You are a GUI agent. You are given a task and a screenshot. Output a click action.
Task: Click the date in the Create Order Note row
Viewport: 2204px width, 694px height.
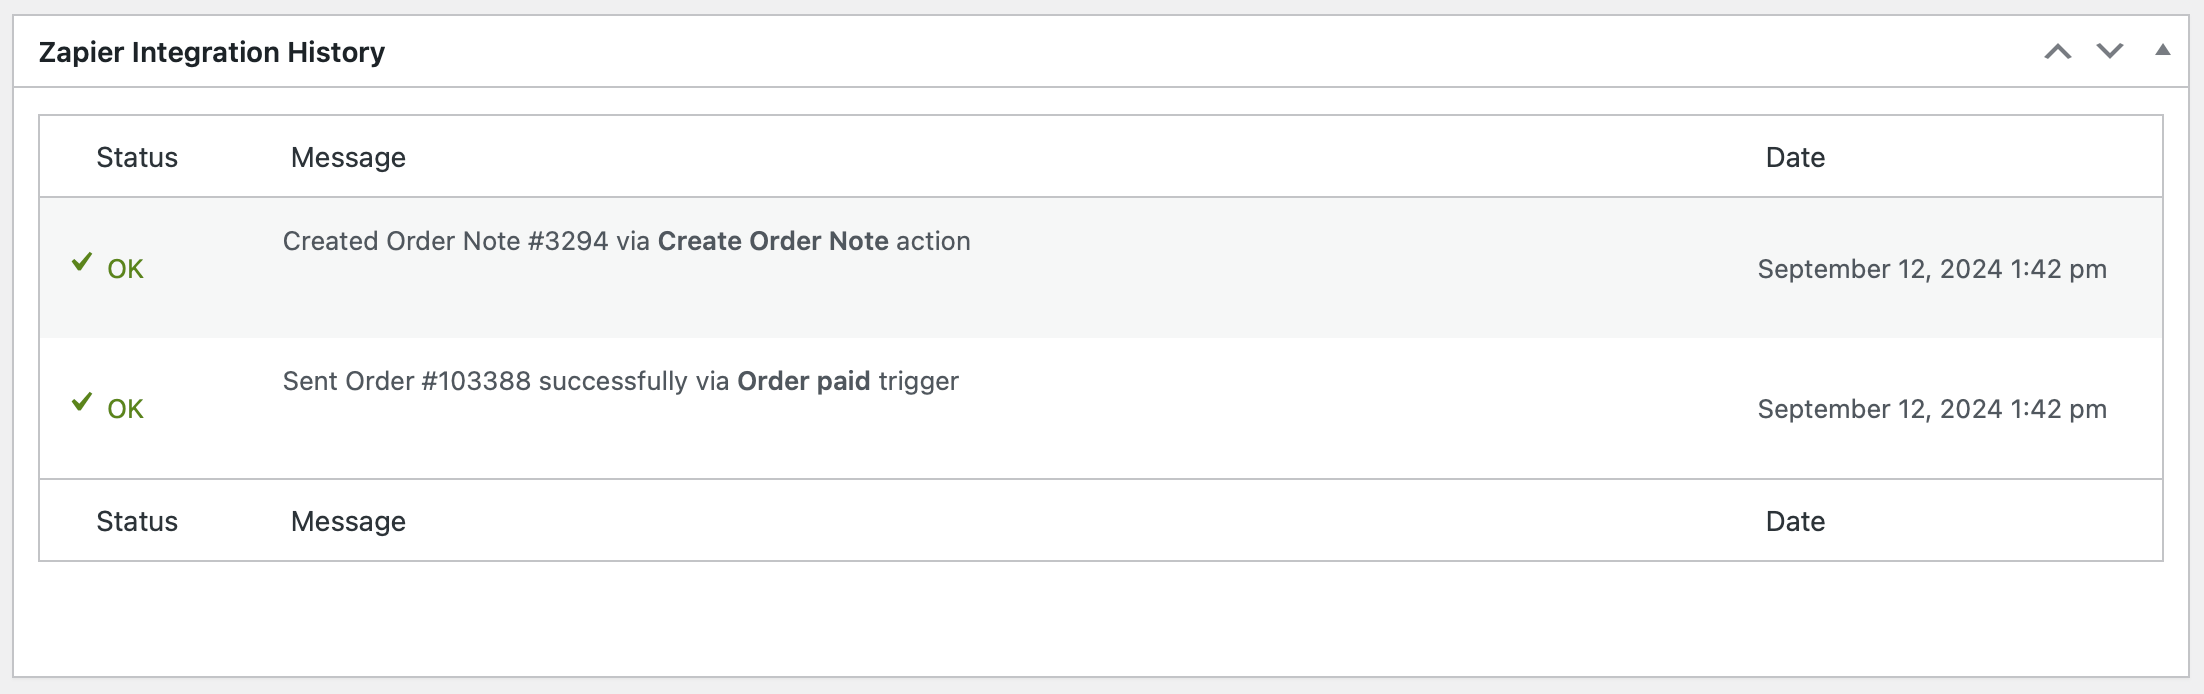coord(1932,269)
